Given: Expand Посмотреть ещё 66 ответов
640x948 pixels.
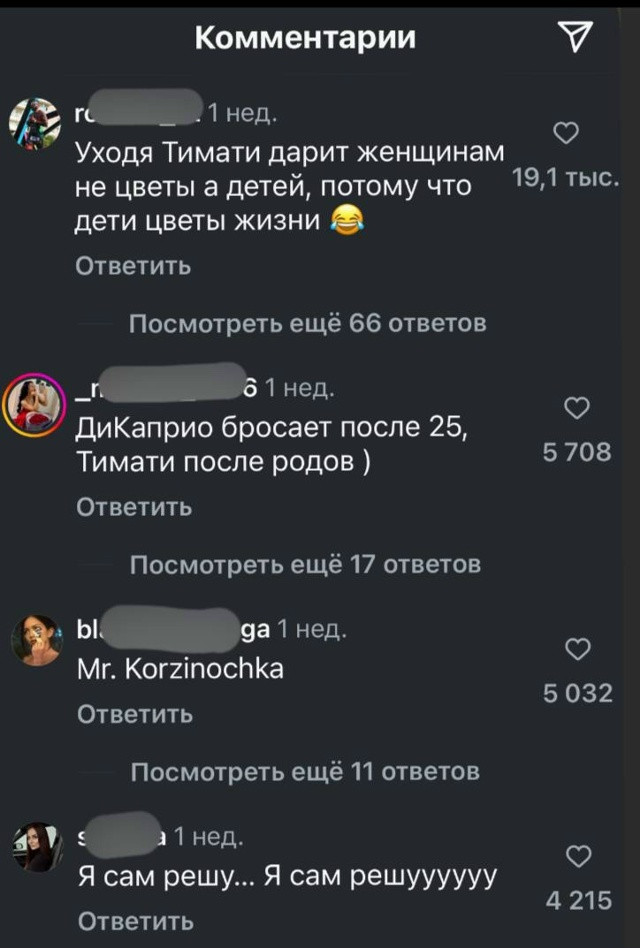Looking at the screenshot, I should [308, 323].
